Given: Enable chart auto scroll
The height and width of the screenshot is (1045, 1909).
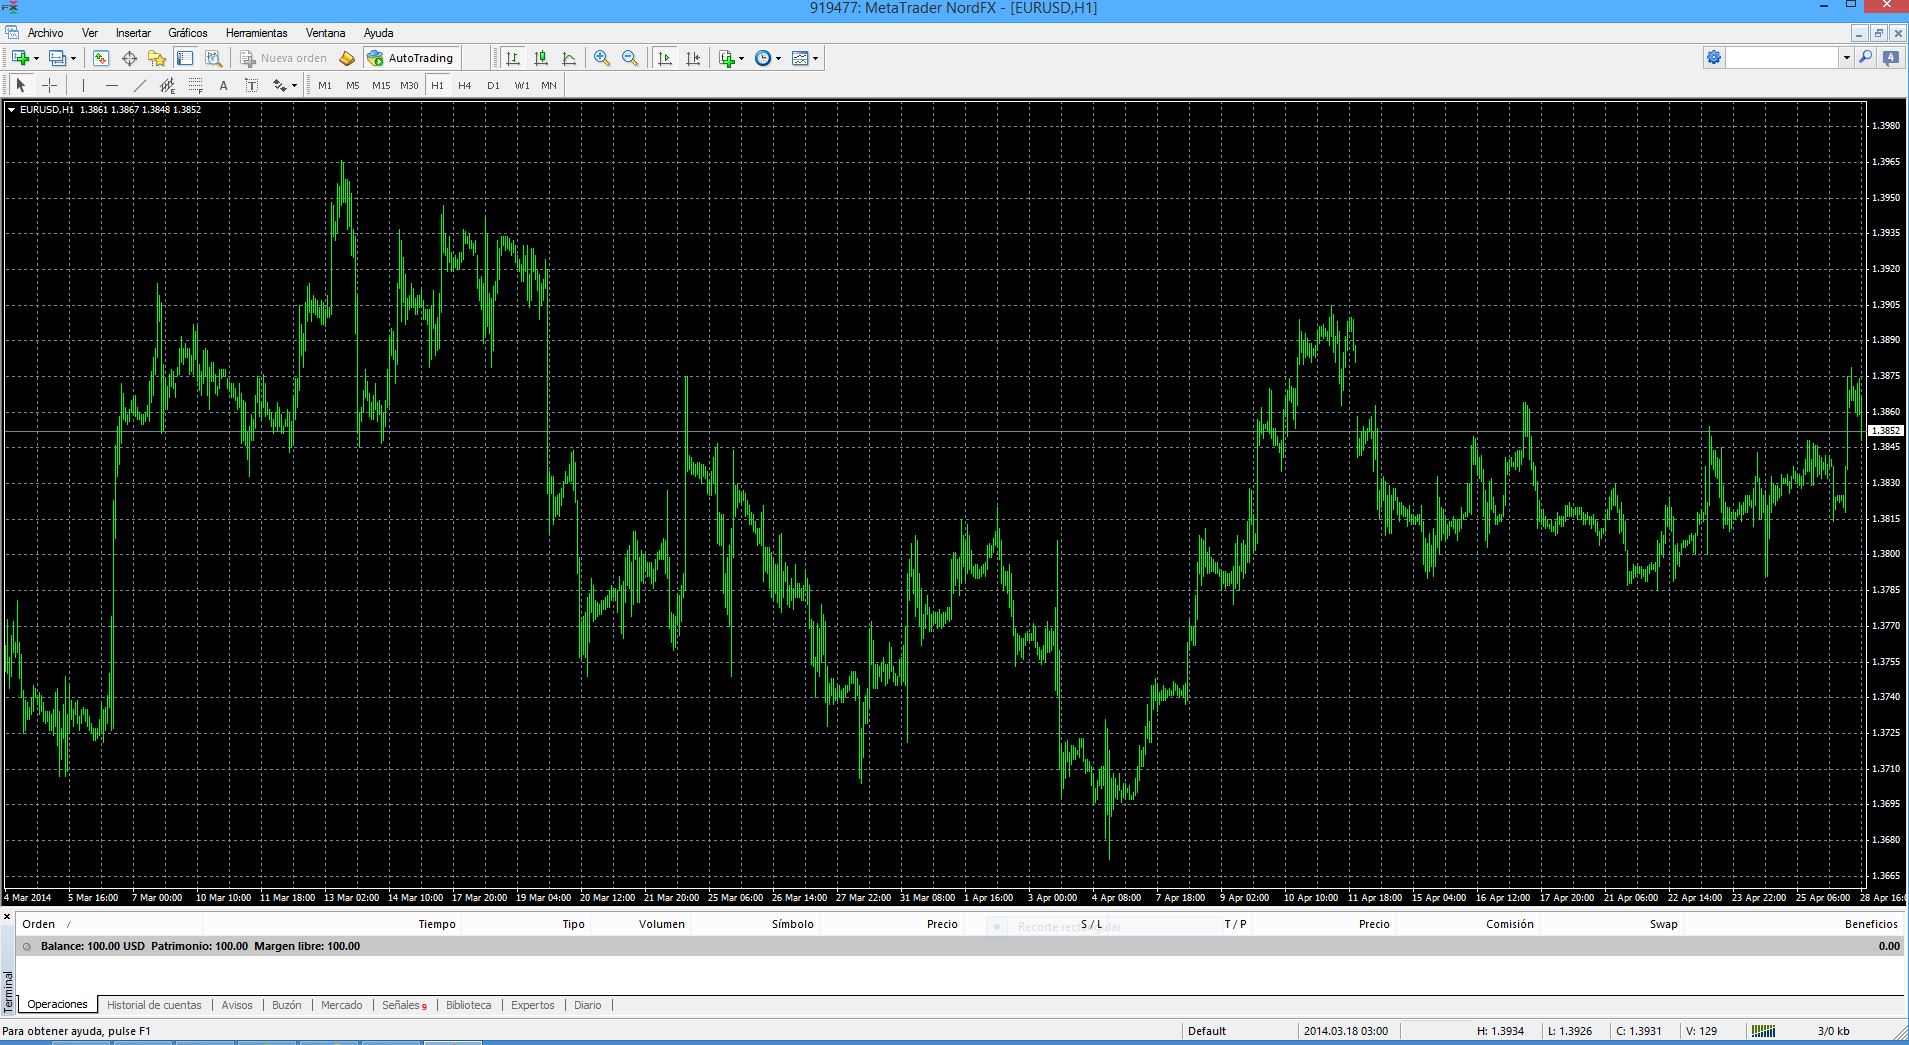Looking at the screenshot, I should (x=665, y=58).
